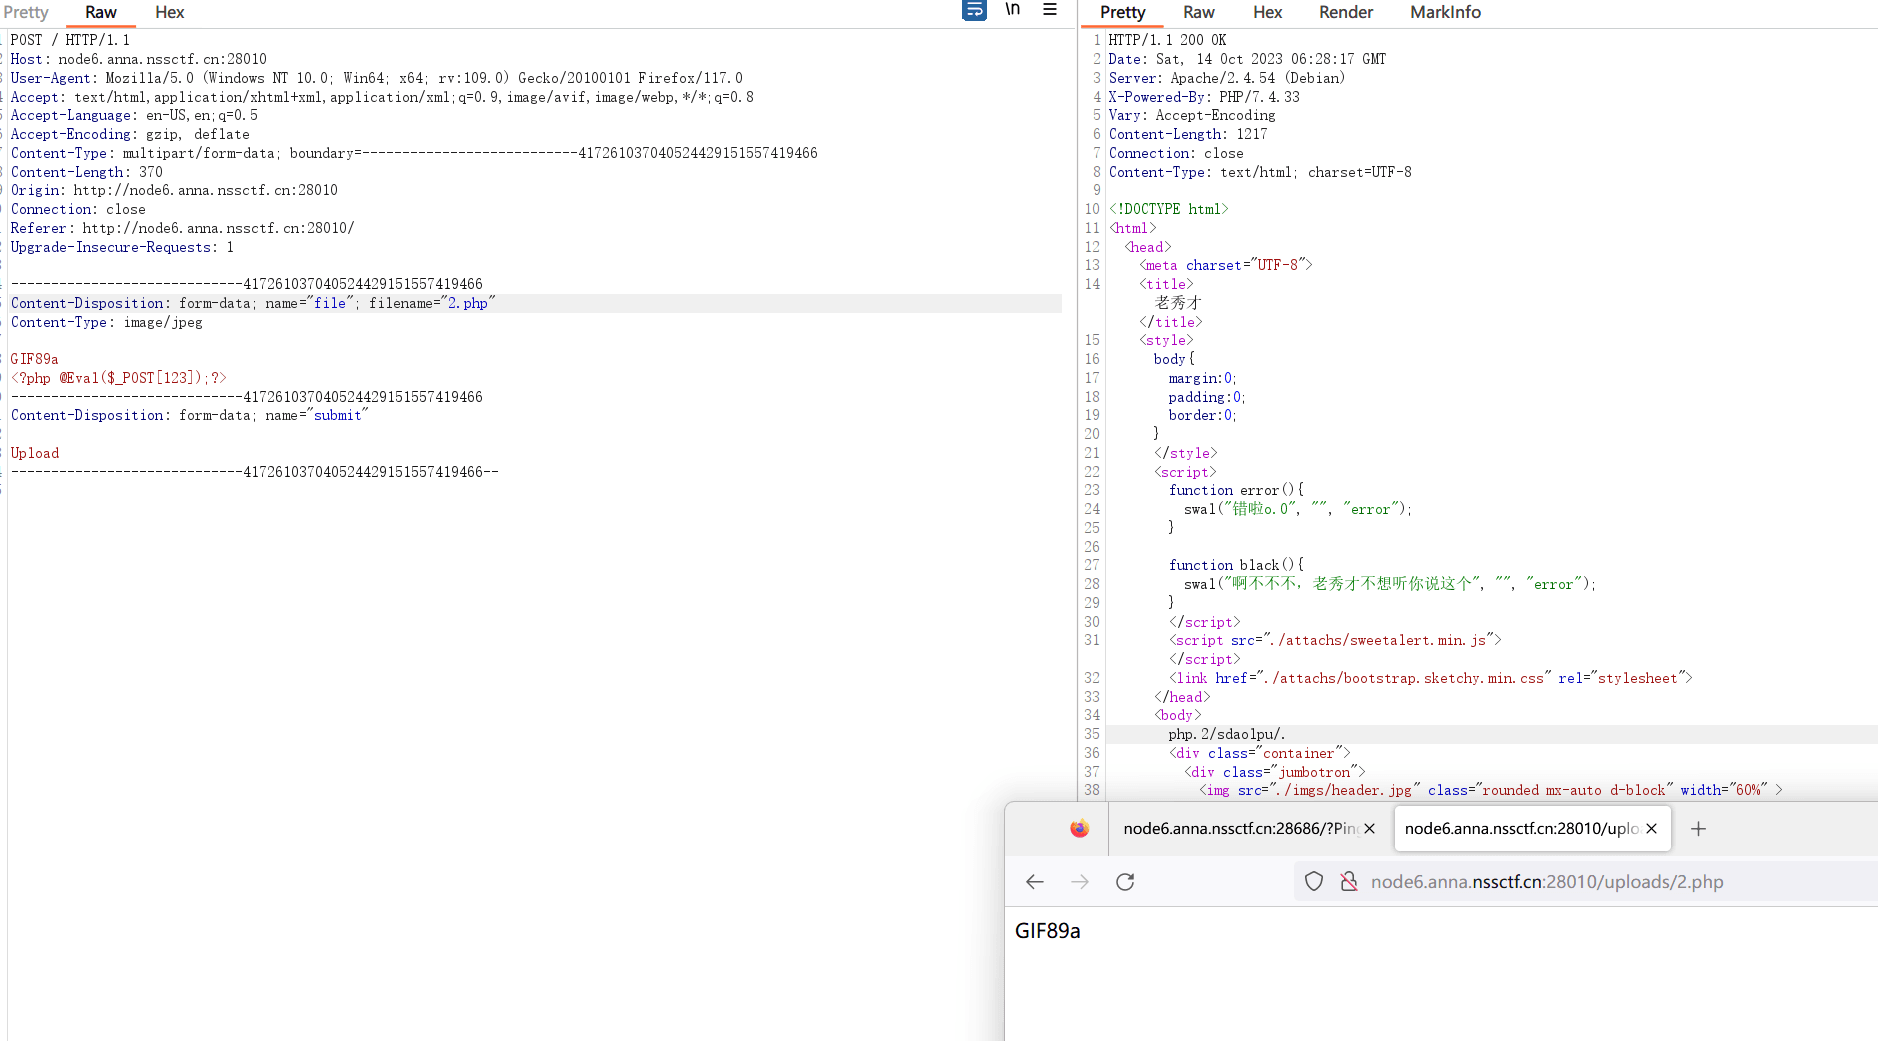Click the tracking protection shield icon
This screenshot has height=1041, width=1878.
(1314, 881)
